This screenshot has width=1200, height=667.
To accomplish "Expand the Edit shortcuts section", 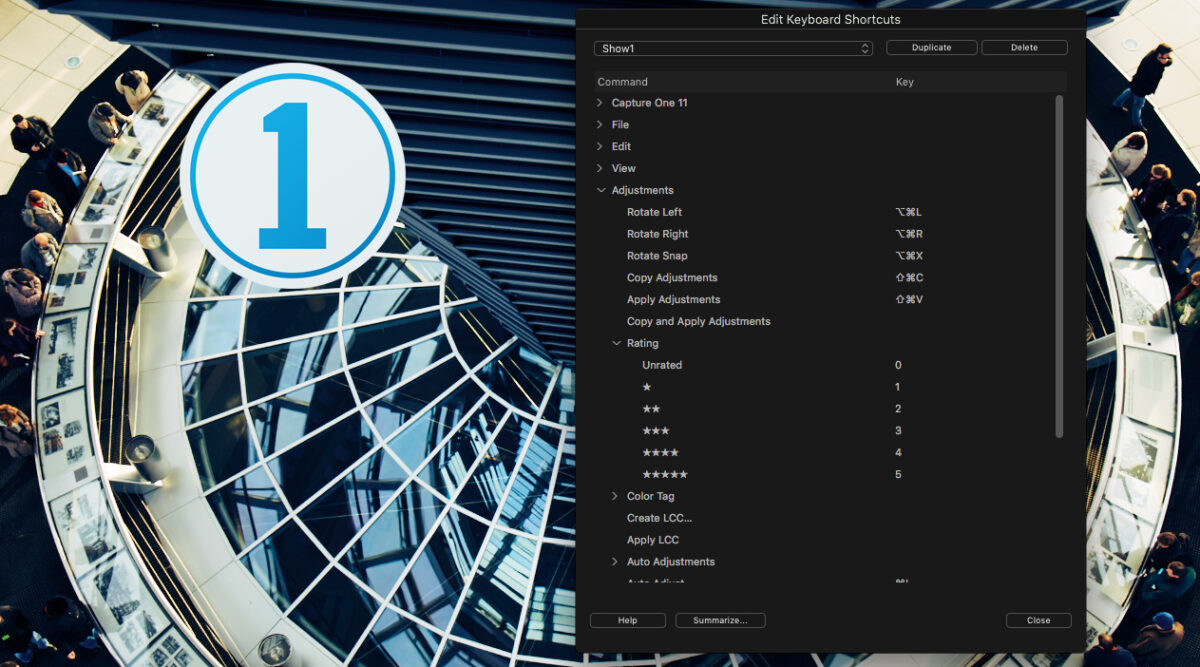I will 600,146.
